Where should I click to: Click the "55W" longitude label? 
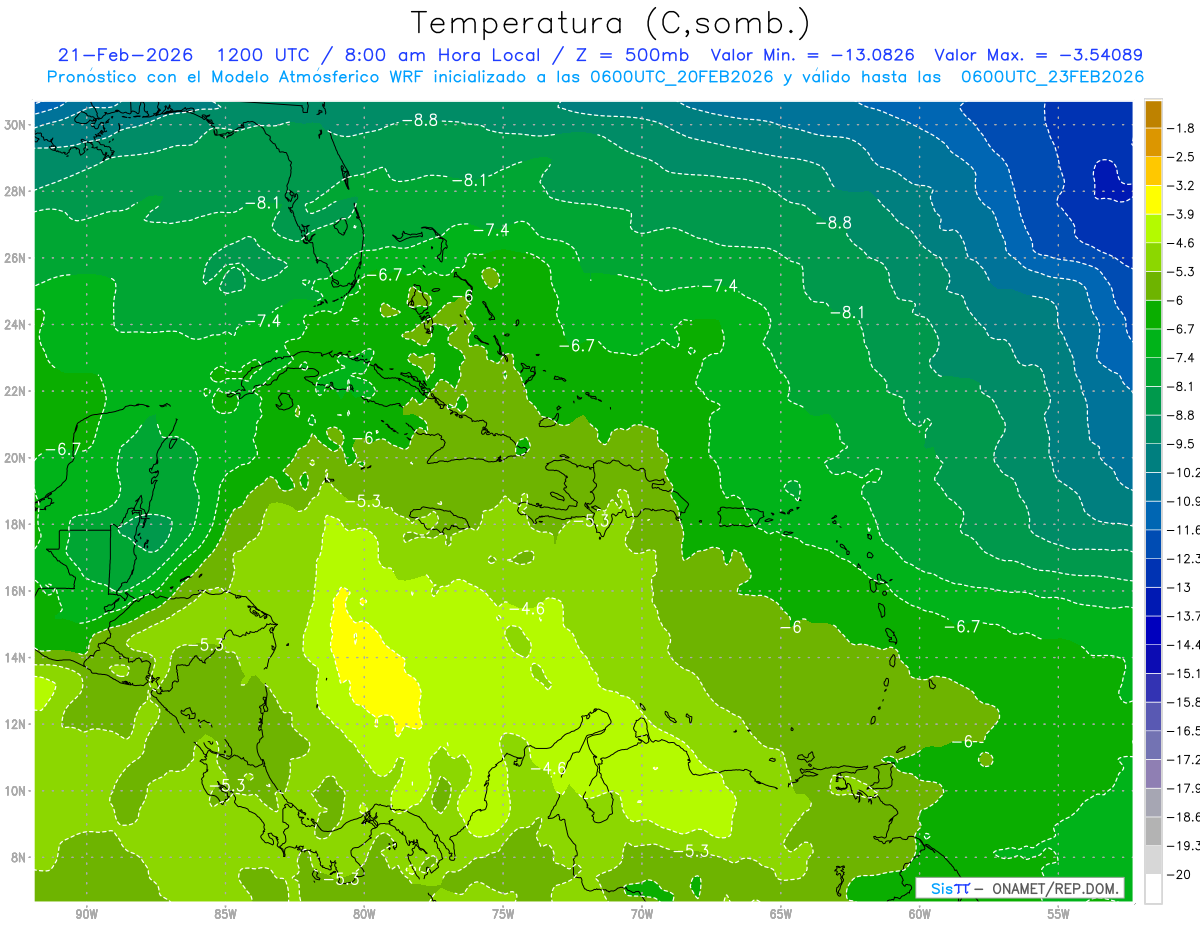(x=1059, y=914)
